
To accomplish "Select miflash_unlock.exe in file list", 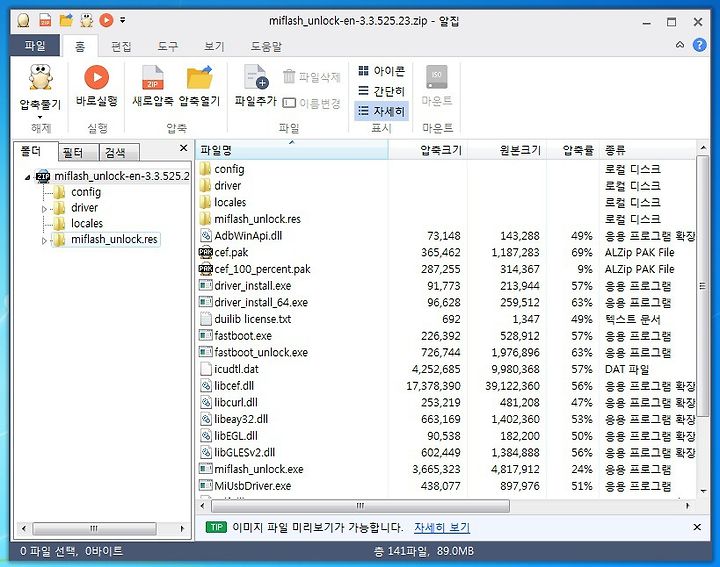I will click(x=259, y=469).
